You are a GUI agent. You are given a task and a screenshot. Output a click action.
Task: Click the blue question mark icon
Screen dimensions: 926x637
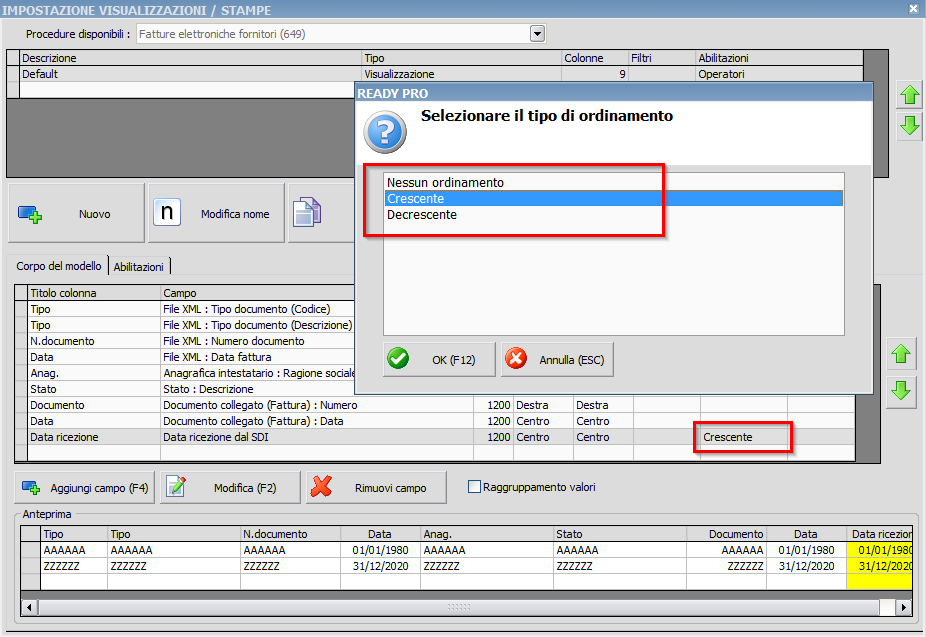(385, 132)
